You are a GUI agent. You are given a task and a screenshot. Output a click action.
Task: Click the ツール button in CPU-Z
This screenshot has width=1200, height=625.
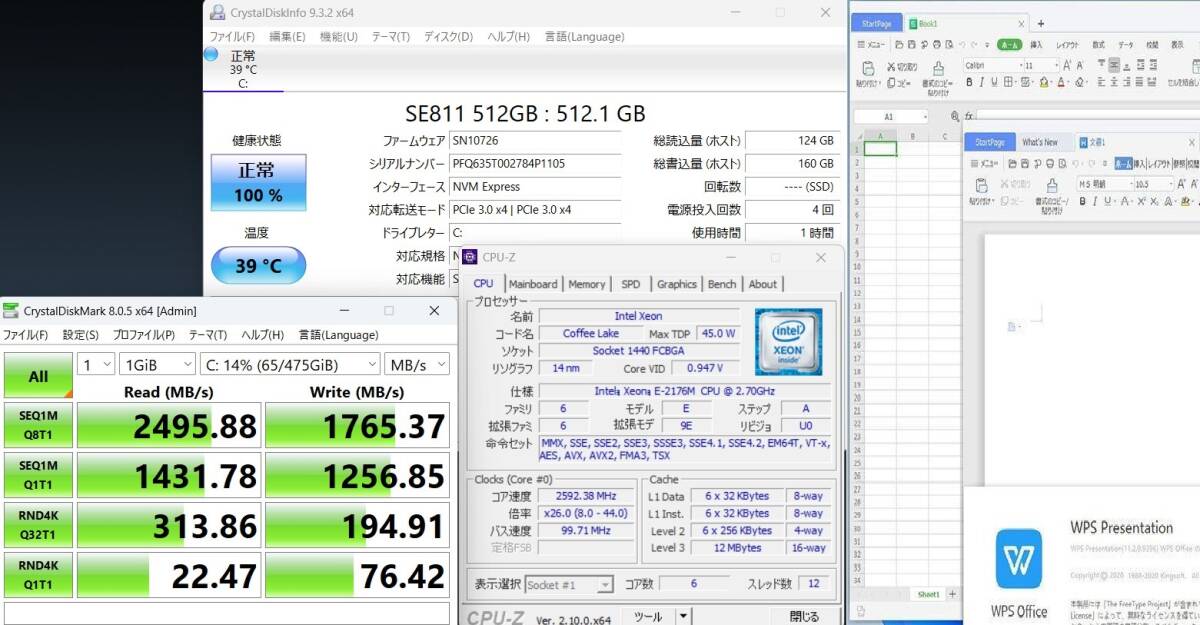647,617
